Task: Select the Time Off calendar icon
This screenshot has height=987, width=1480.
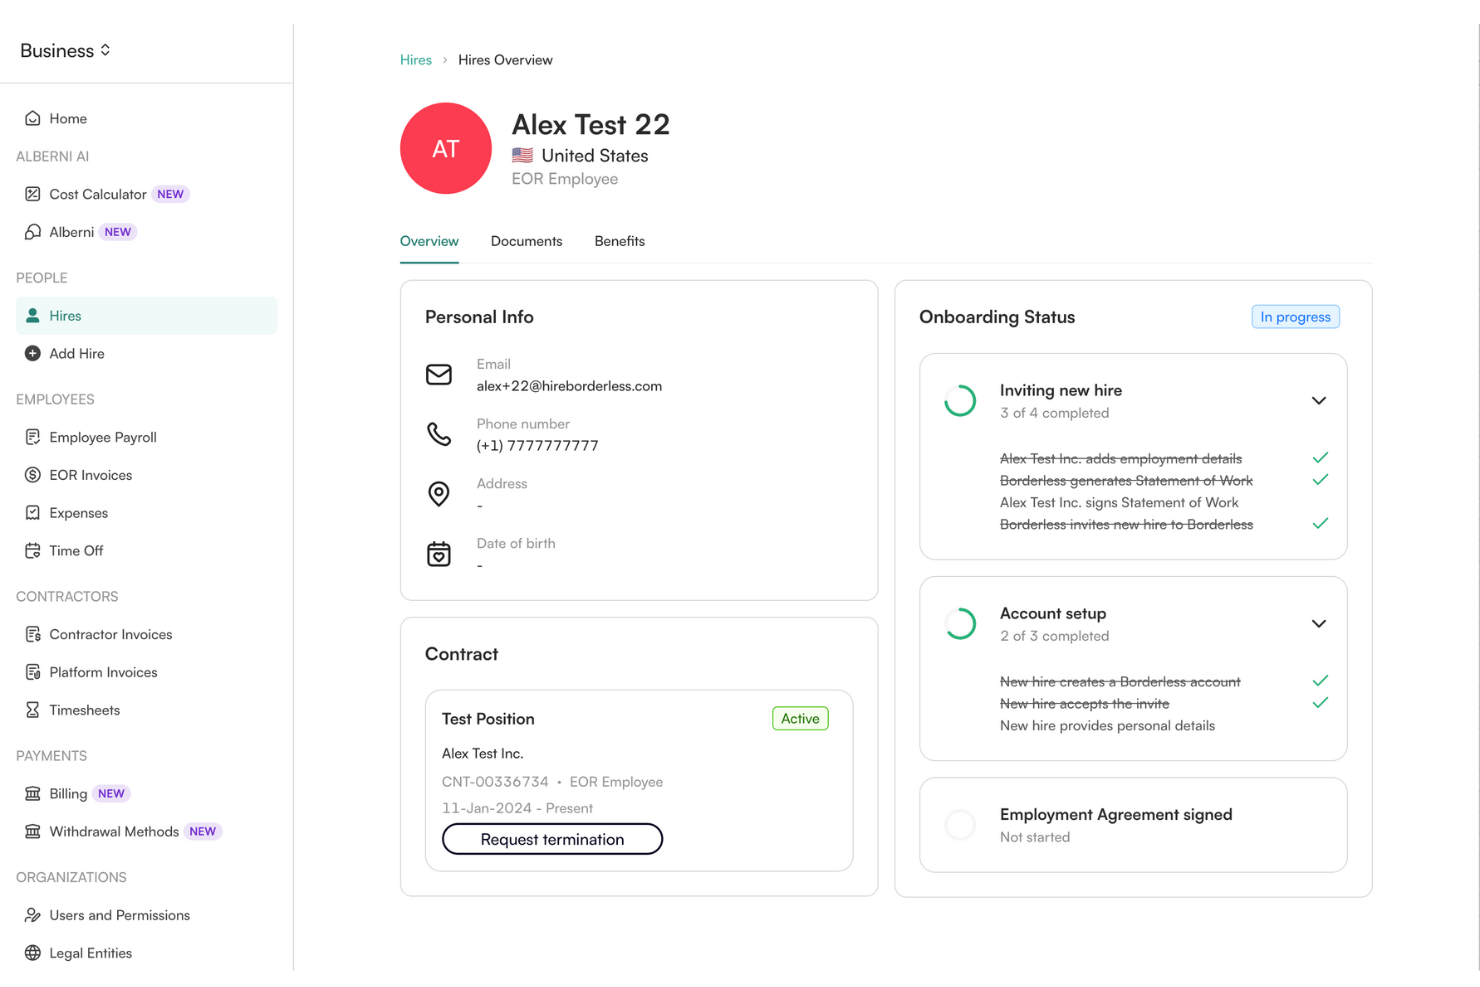Action: 33,550
